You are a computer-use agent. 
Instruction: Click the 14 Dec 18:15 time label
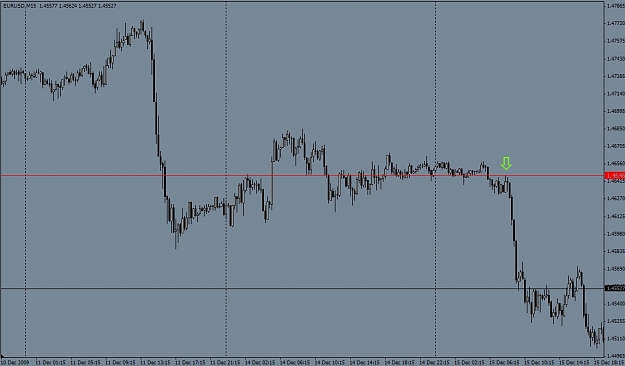[x=400, y=362]
